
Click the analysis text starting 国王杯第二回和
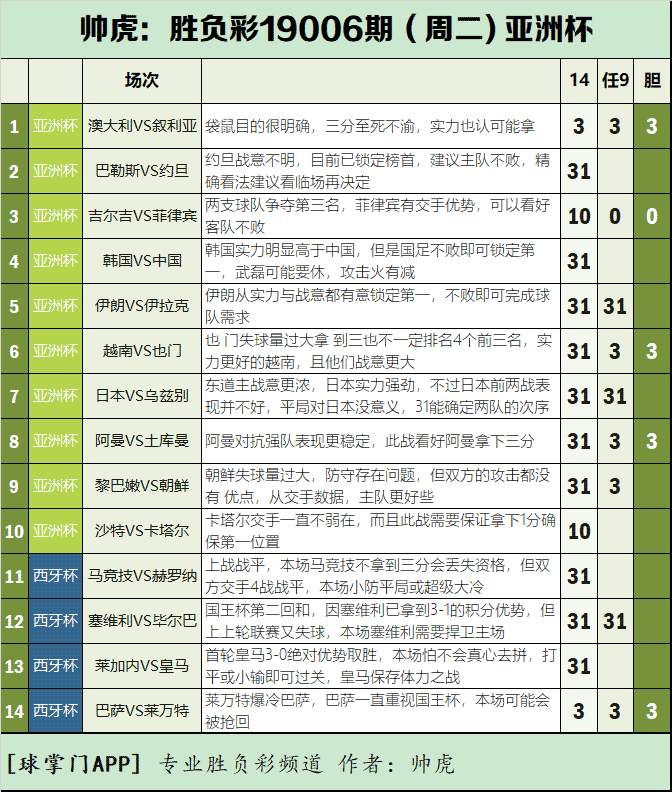[x=380, y=621]
